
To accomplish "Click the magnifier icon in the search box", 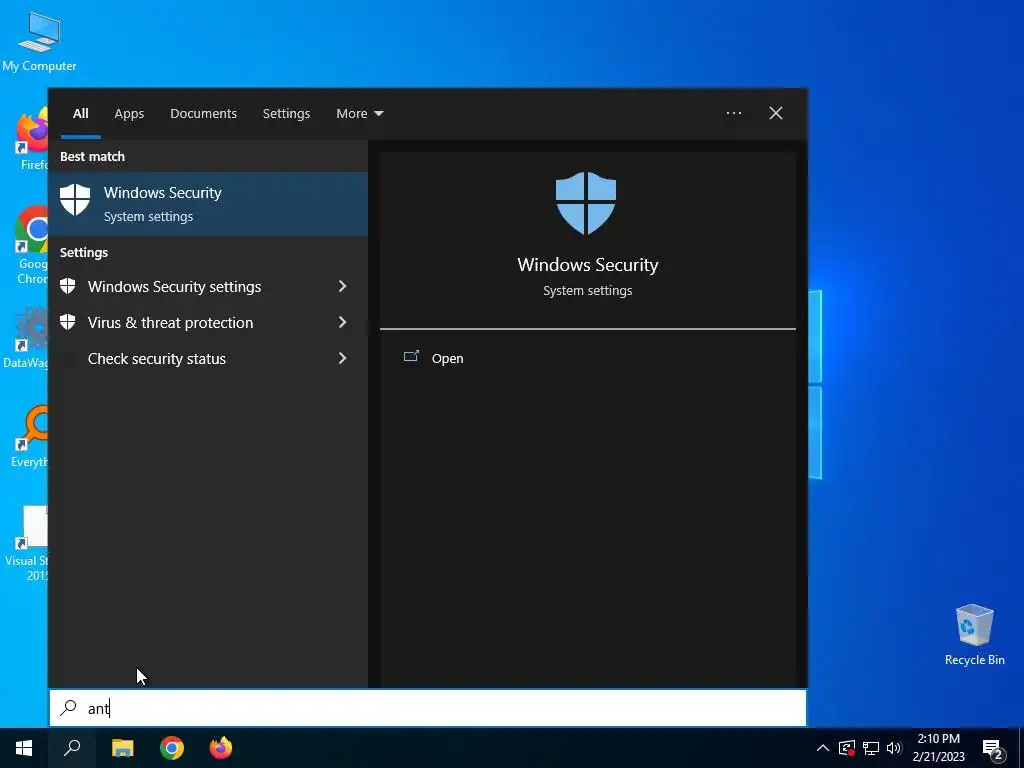I will pyautogui.click(x=69, y=708).
